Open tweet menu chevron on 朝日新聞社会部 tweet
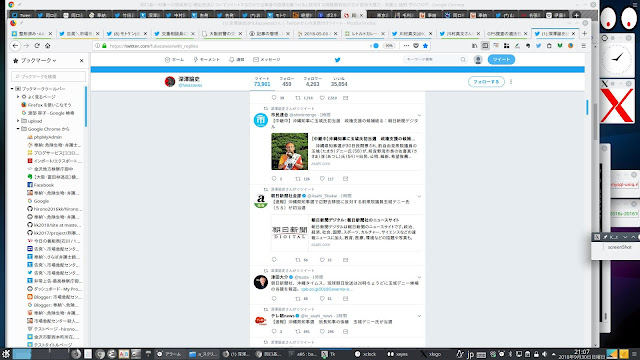Screen dimensions: 640x360 pyautogui.click(x=419, y=196)
